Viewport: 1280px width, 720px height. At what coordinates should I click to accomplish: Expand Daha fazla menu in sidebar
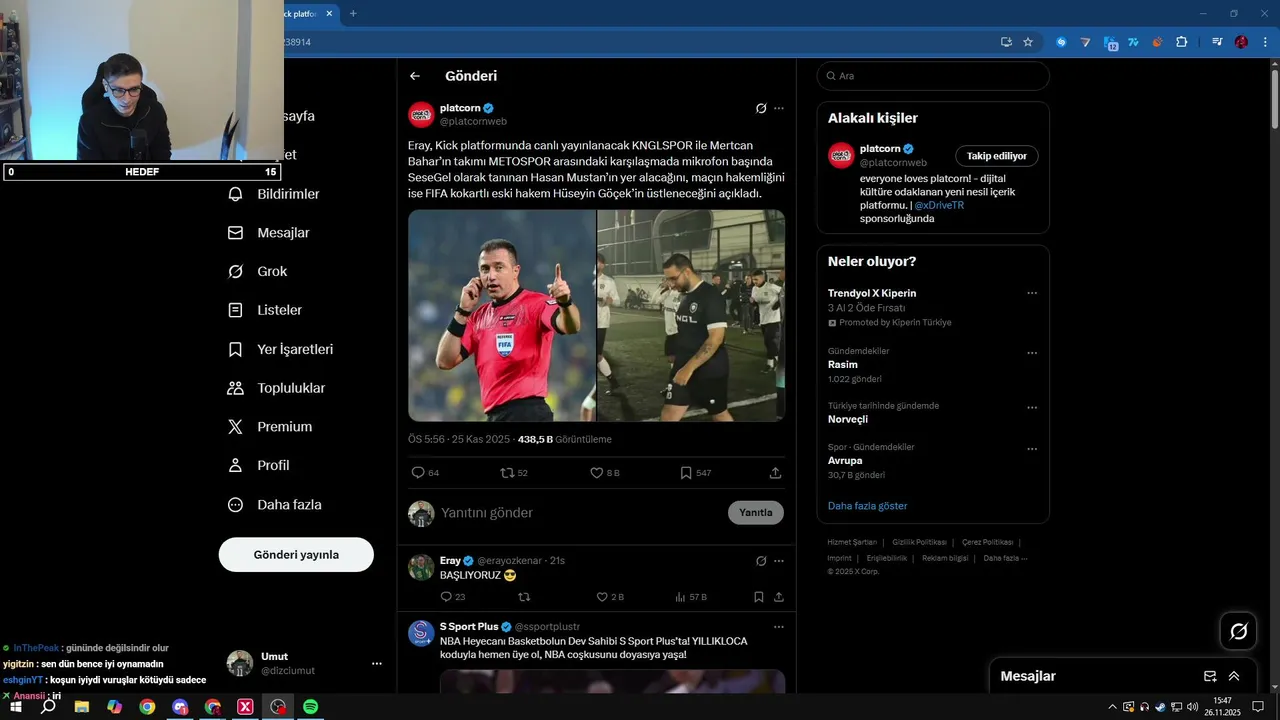click(x=275, y=505)
